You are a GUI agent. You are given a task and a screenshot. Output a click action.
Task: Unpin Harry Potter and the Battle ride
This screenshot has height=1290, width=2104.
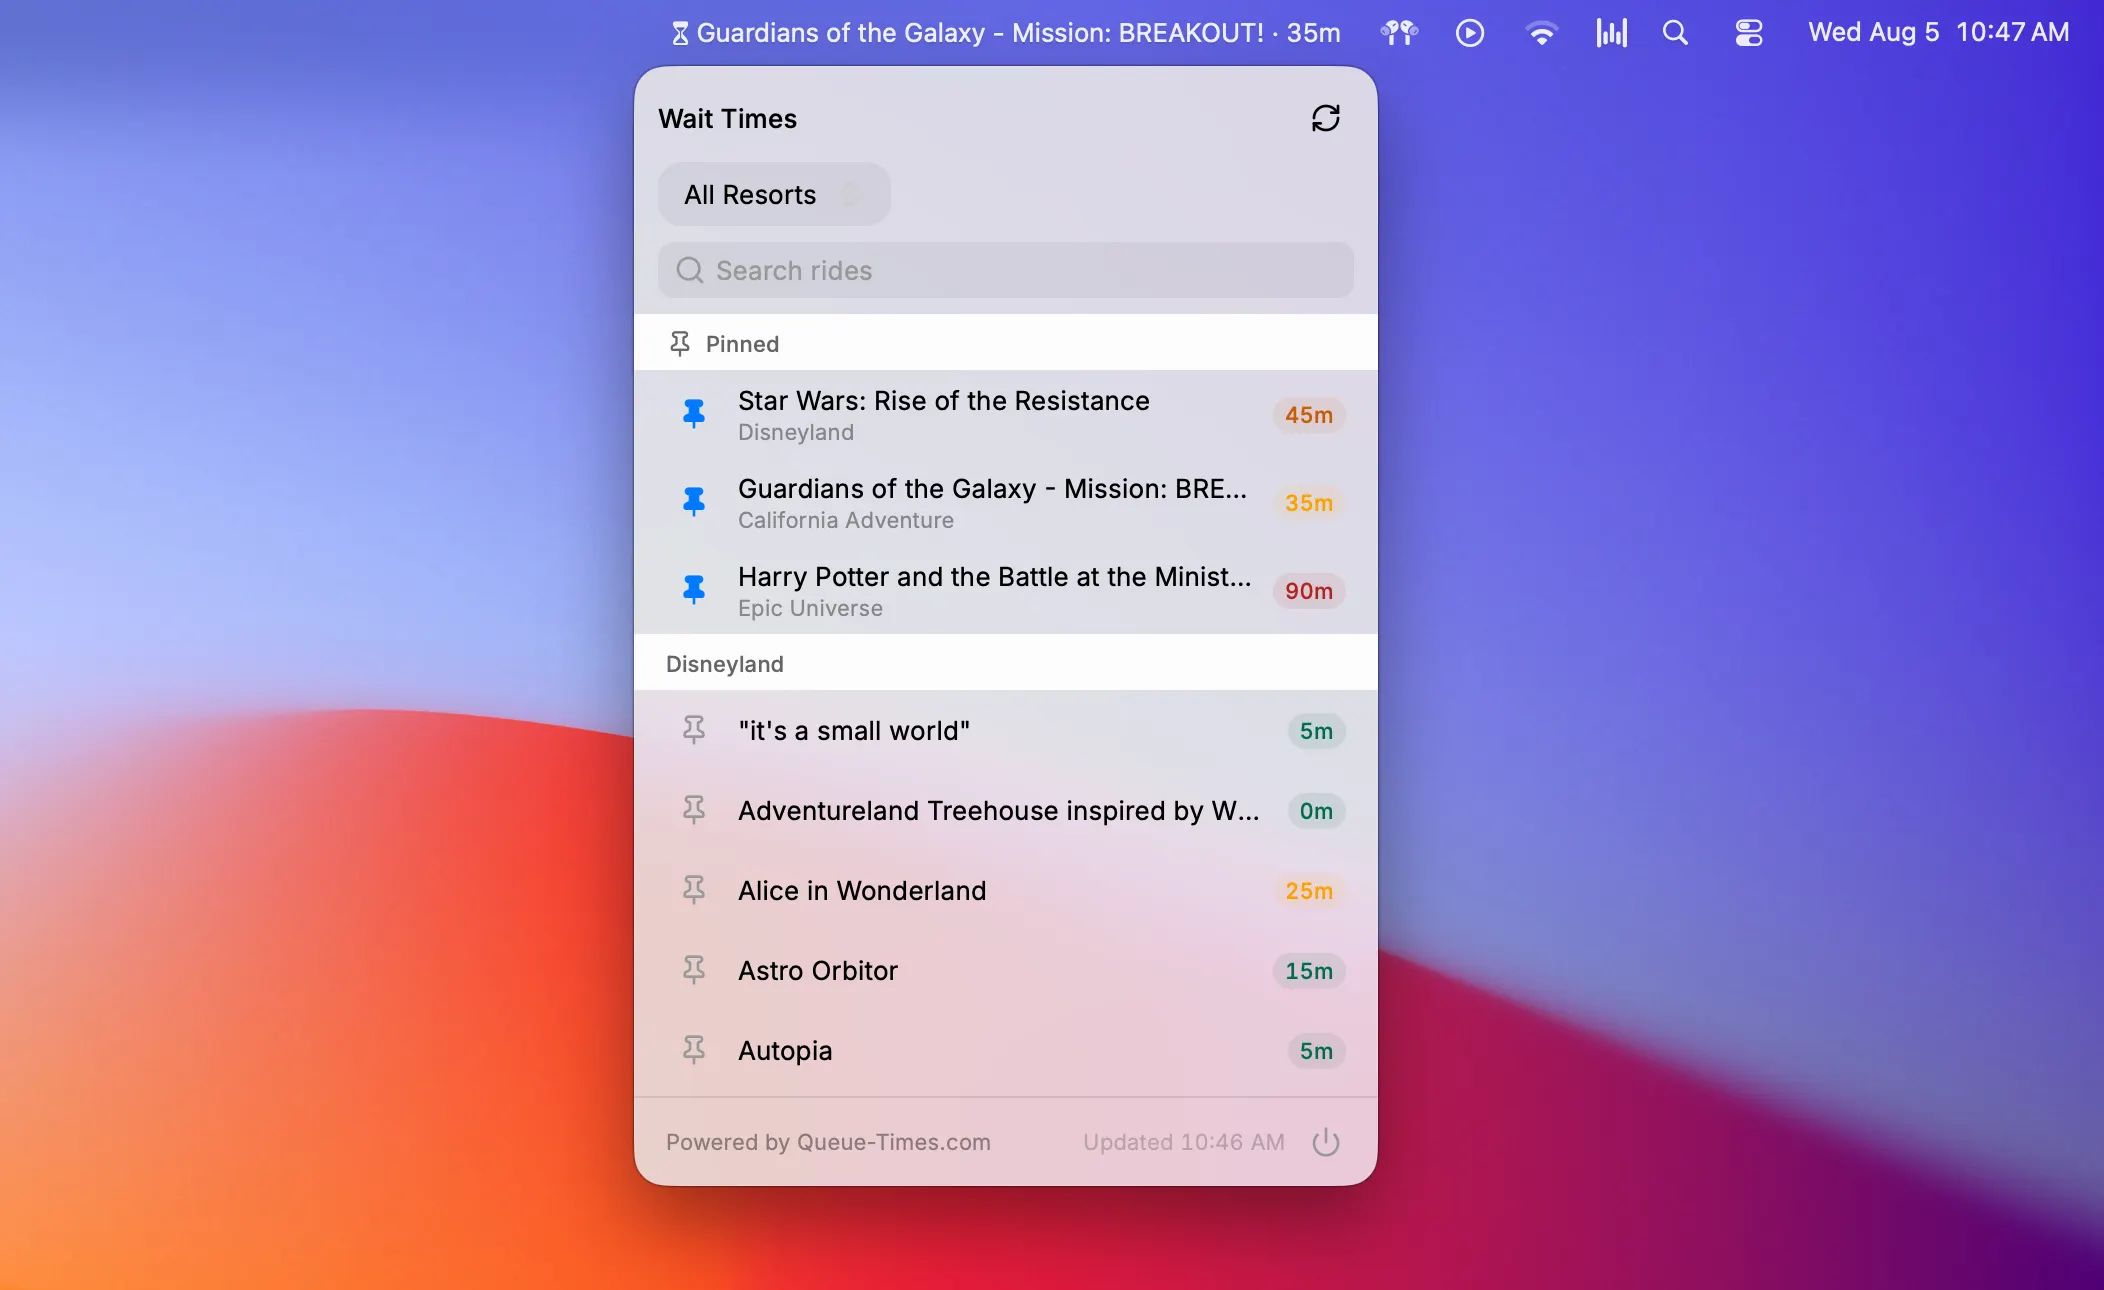tap(693, 589)
